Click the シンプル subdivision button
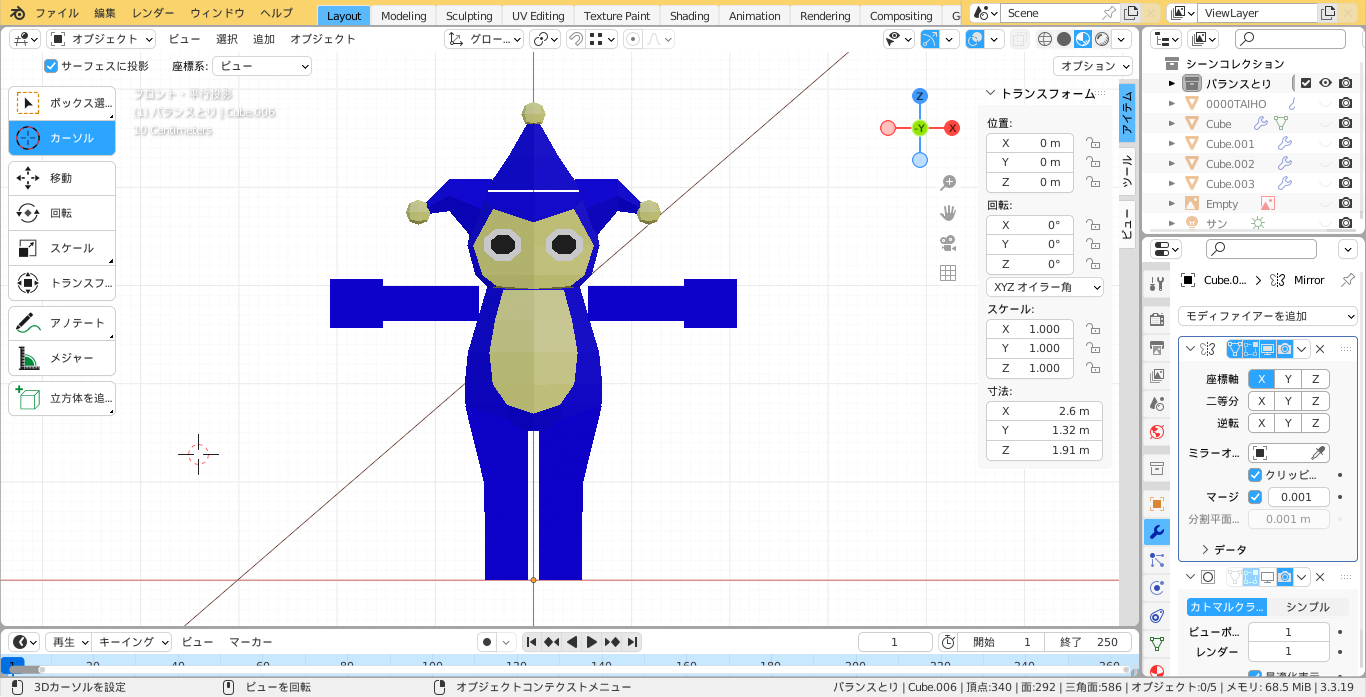 pyautogui.click(x=1307, y=607)
